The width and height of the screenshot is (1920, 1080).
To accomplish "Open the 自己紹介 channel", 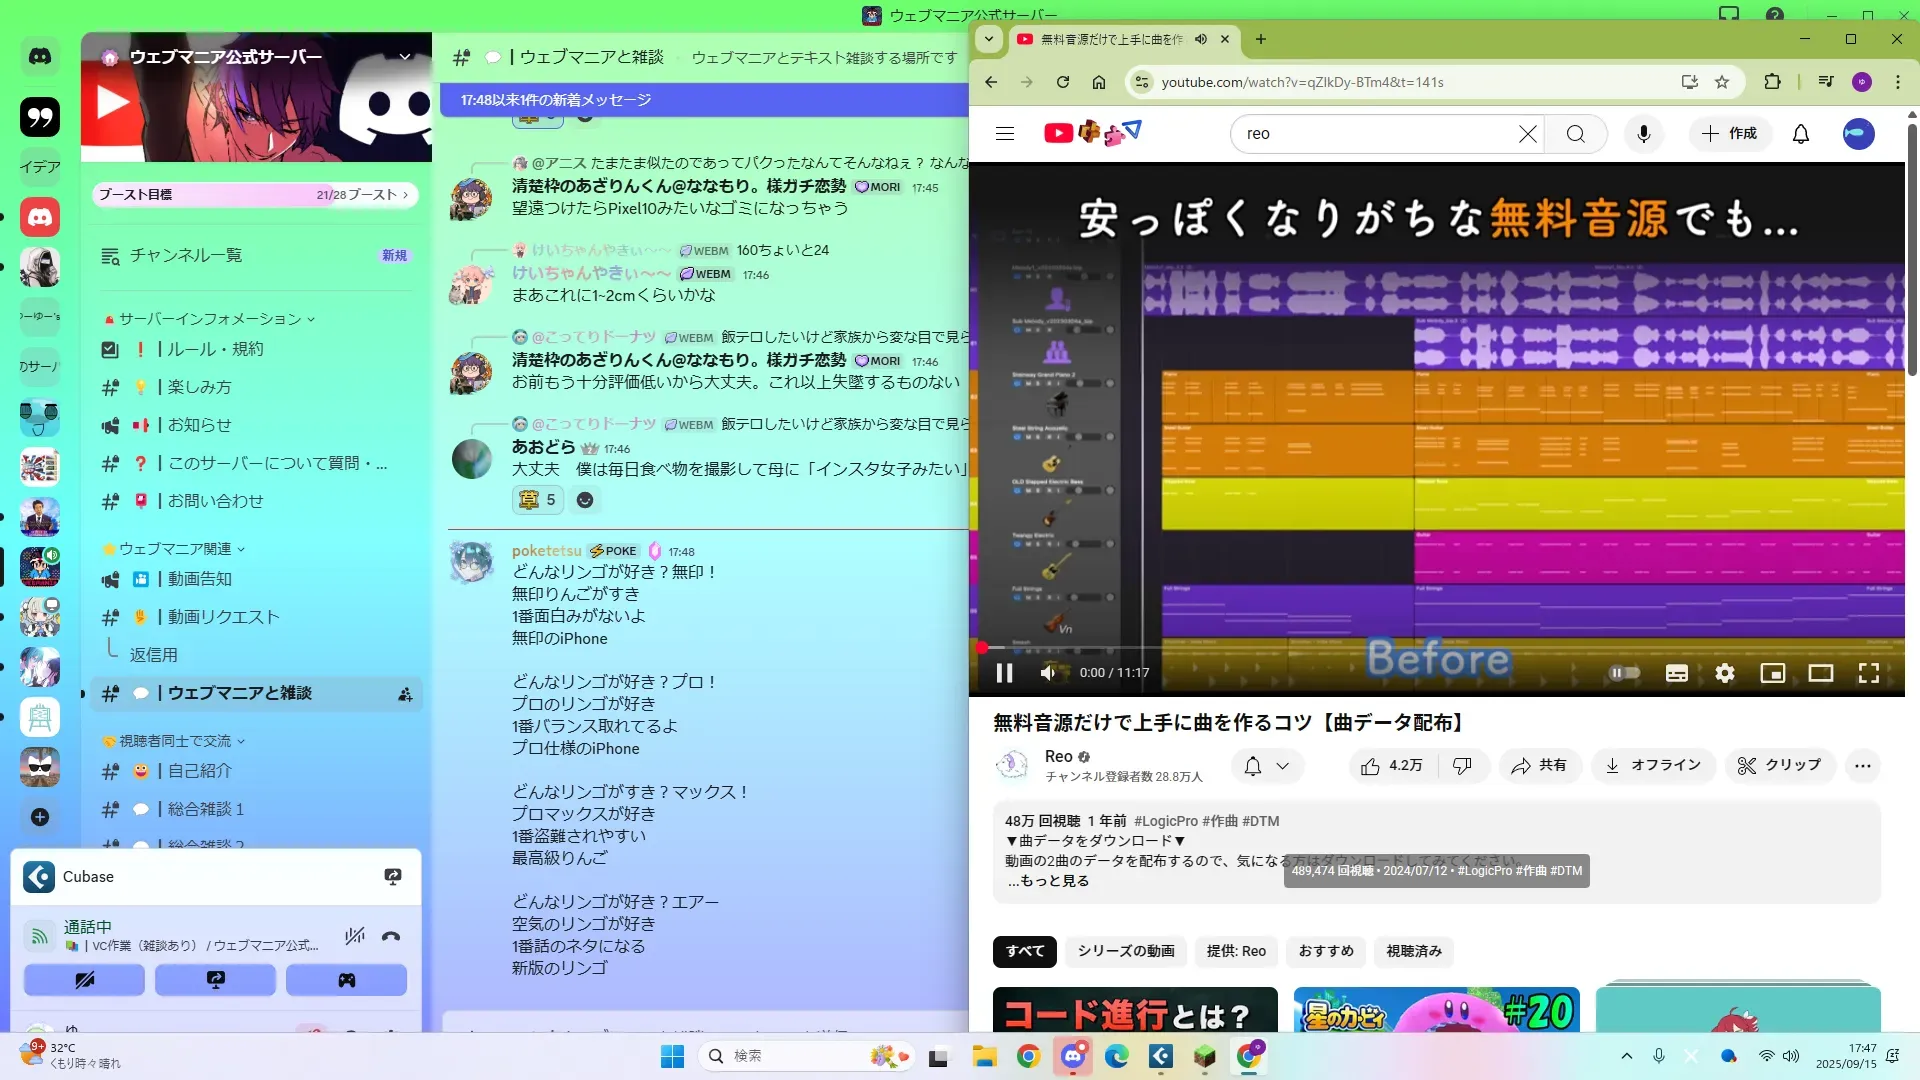I will (200, 771).
